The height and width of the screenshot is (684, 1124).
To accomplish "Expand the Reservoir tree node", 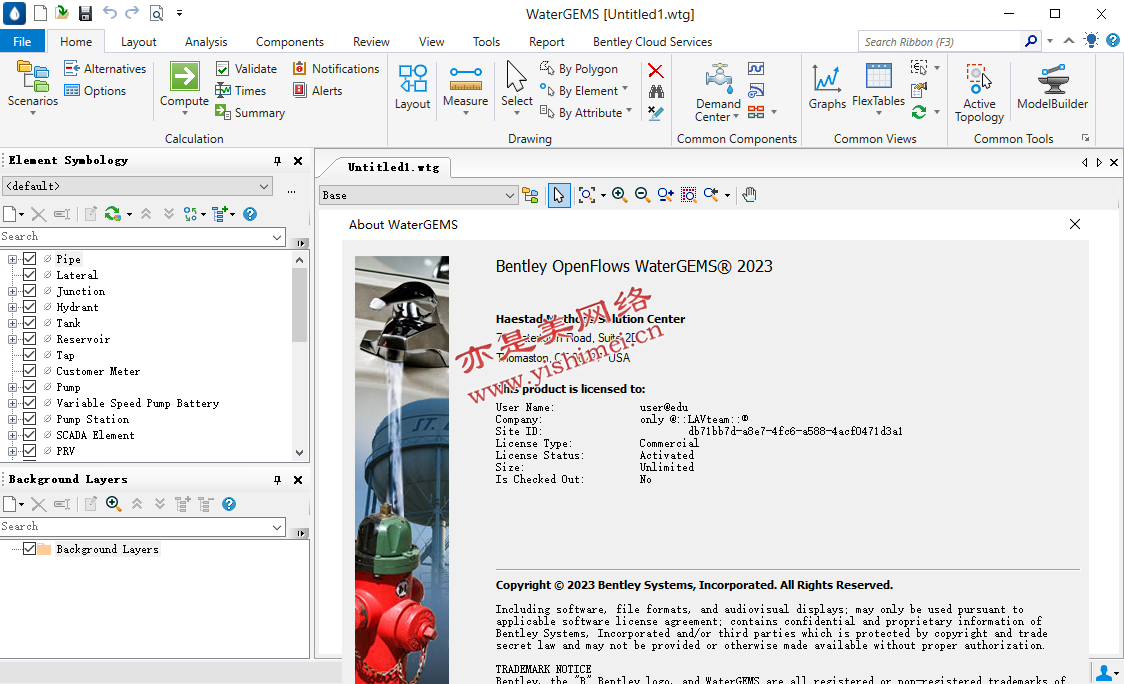I will [x=12, y=339].
